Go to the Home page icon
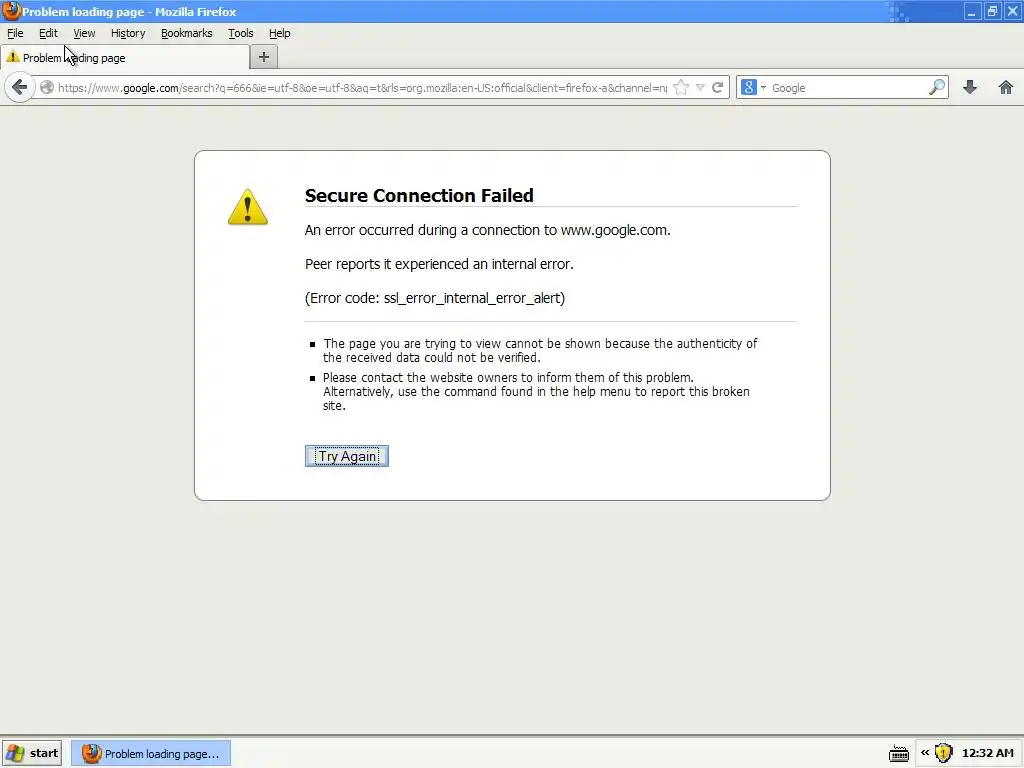 1006,88
